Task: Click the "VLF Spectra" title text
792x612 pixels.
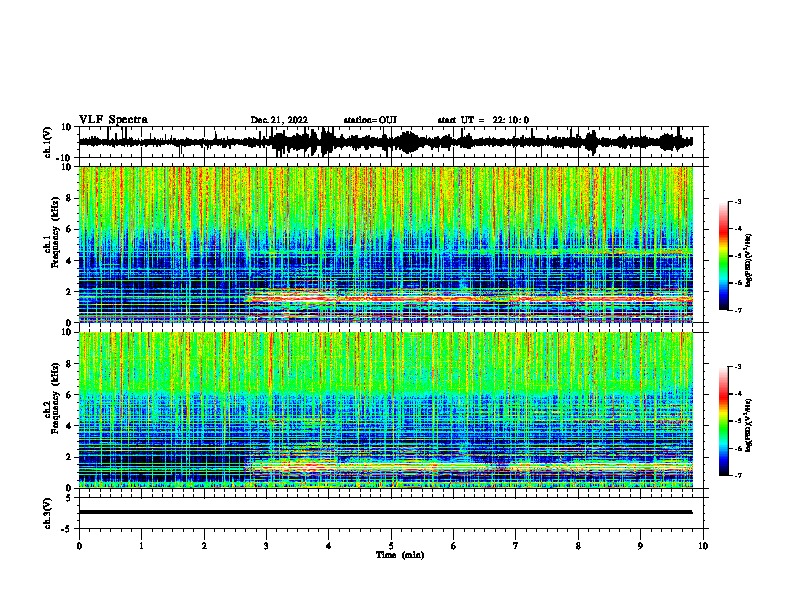Action: 113,120
